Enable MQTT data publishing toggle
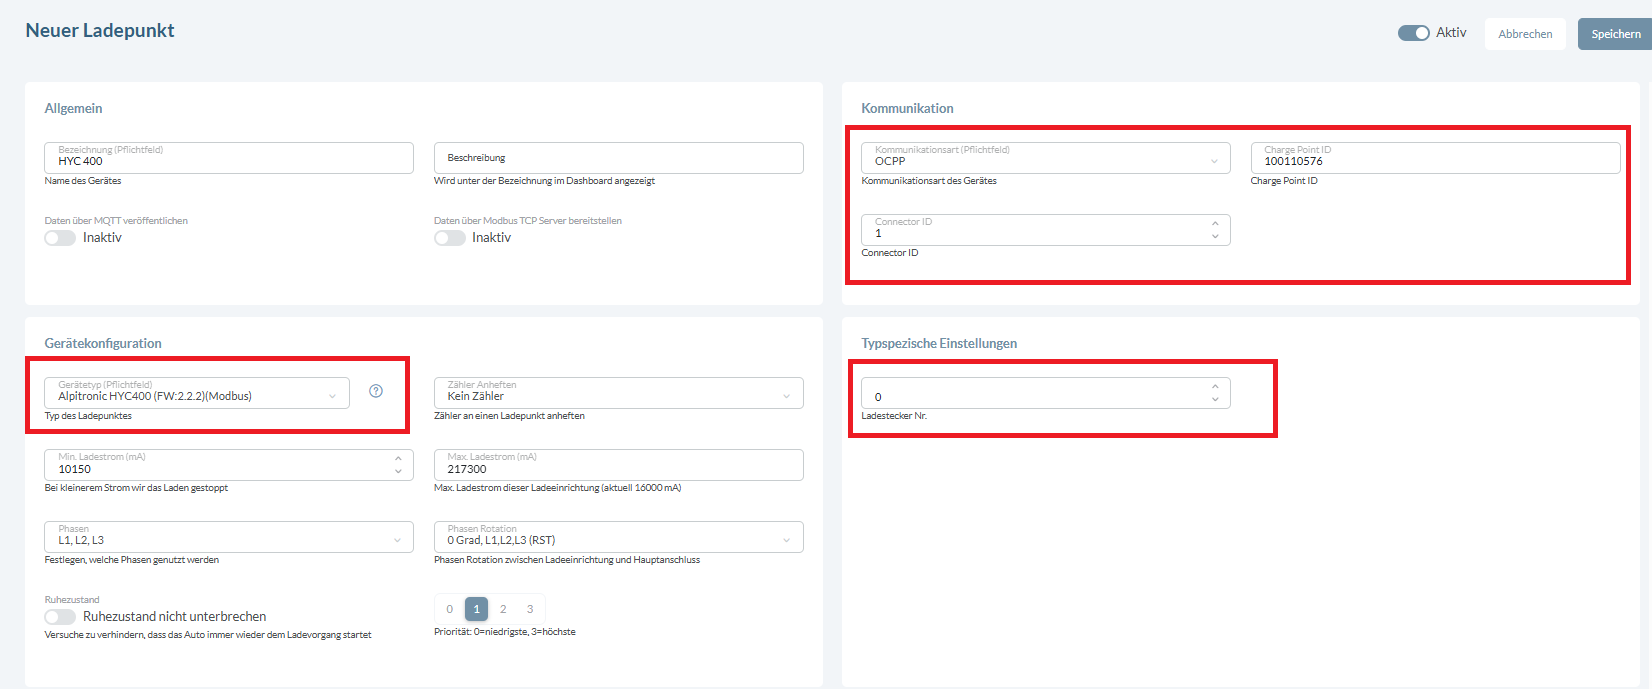Viewport: 1652px width, 689px height. (60, 238)
